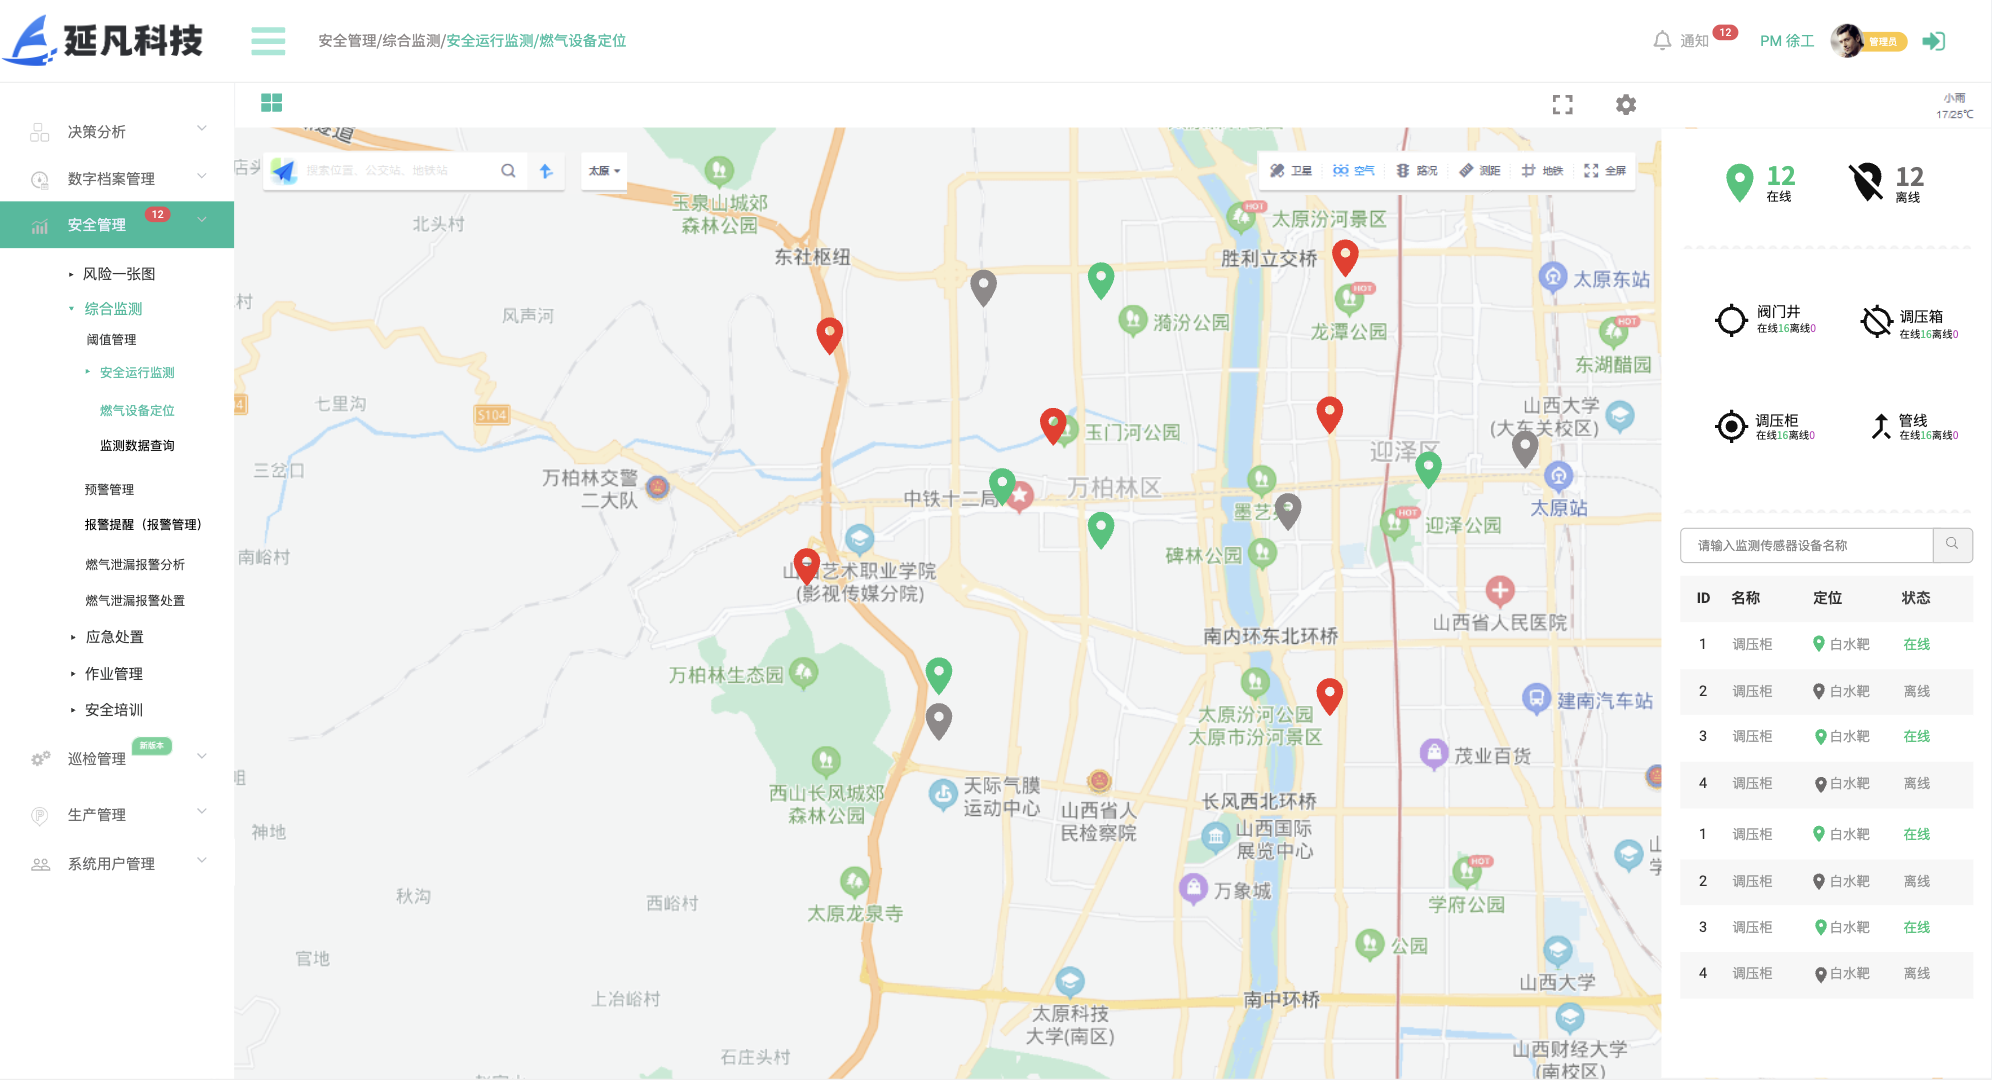Click the map search magnifier icon
This screenshot has width=1992, height=1080.
(508, 171)
